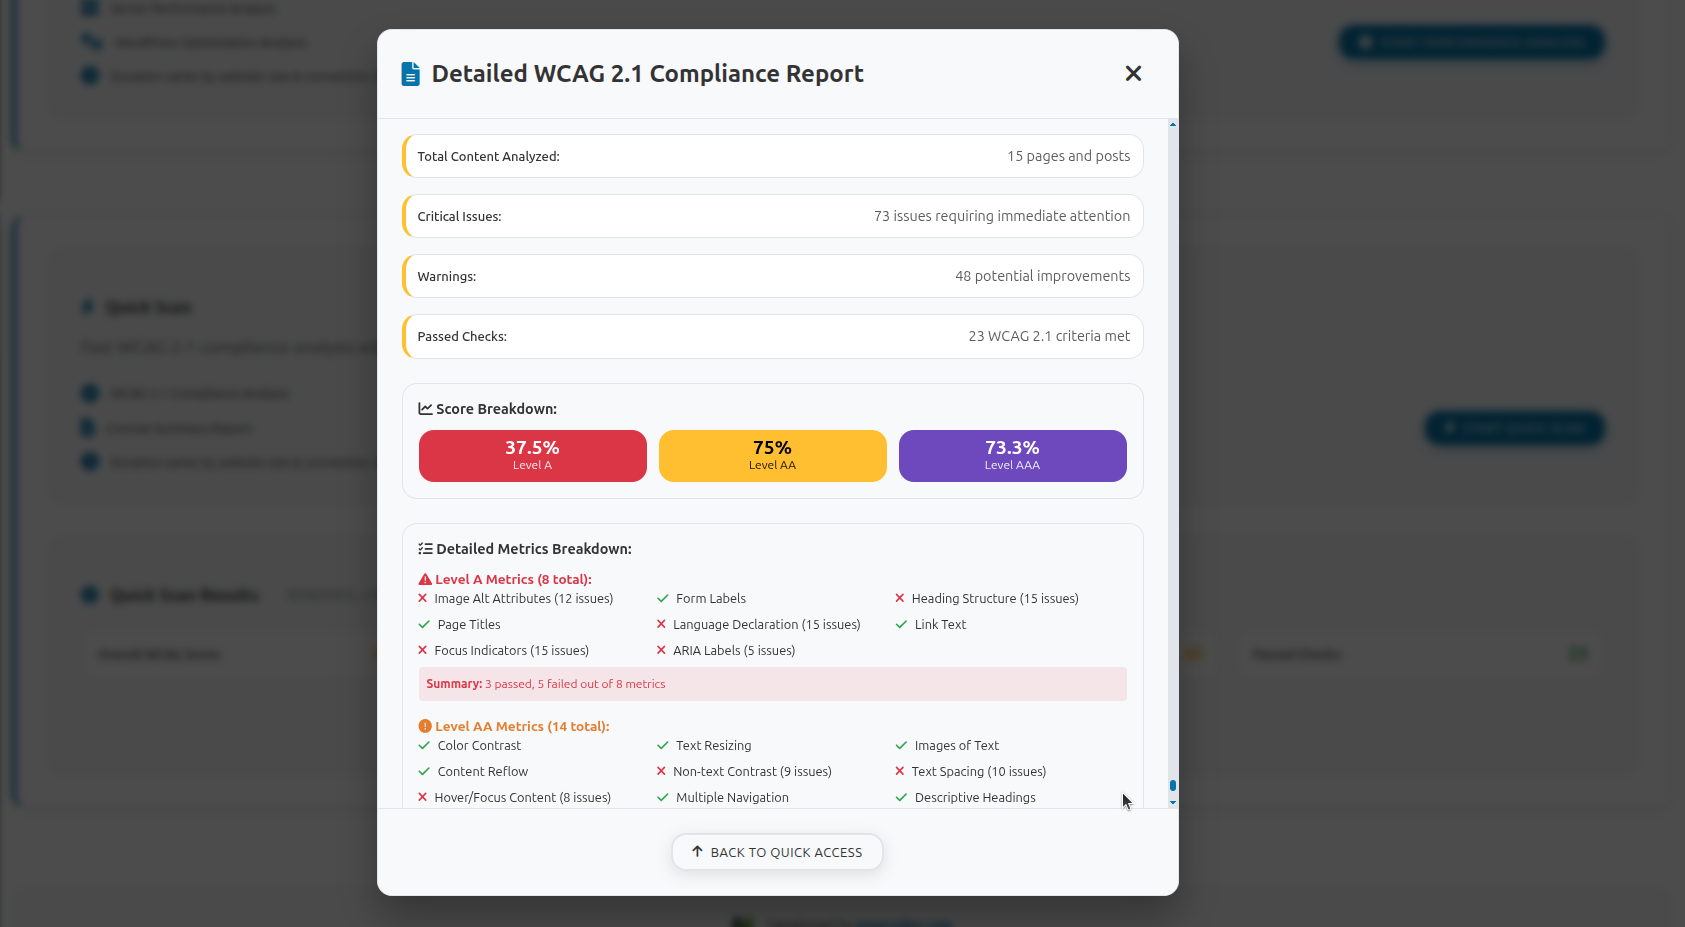
Task: Close the WCAG compliance report dialog
Action: (1133, 74)
